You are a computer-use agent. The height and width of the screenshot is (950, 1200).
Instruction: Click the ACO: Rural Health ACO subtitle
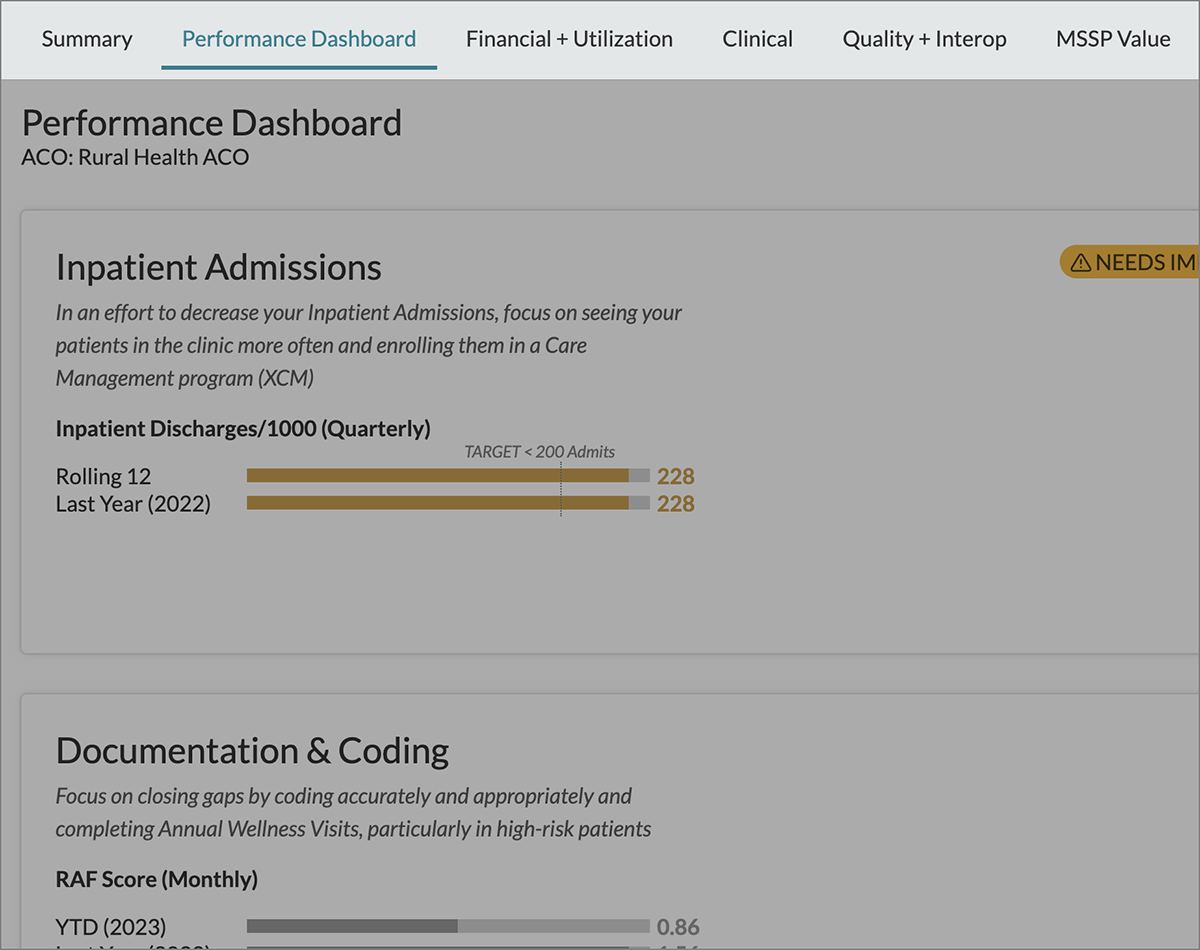(135, 157)
